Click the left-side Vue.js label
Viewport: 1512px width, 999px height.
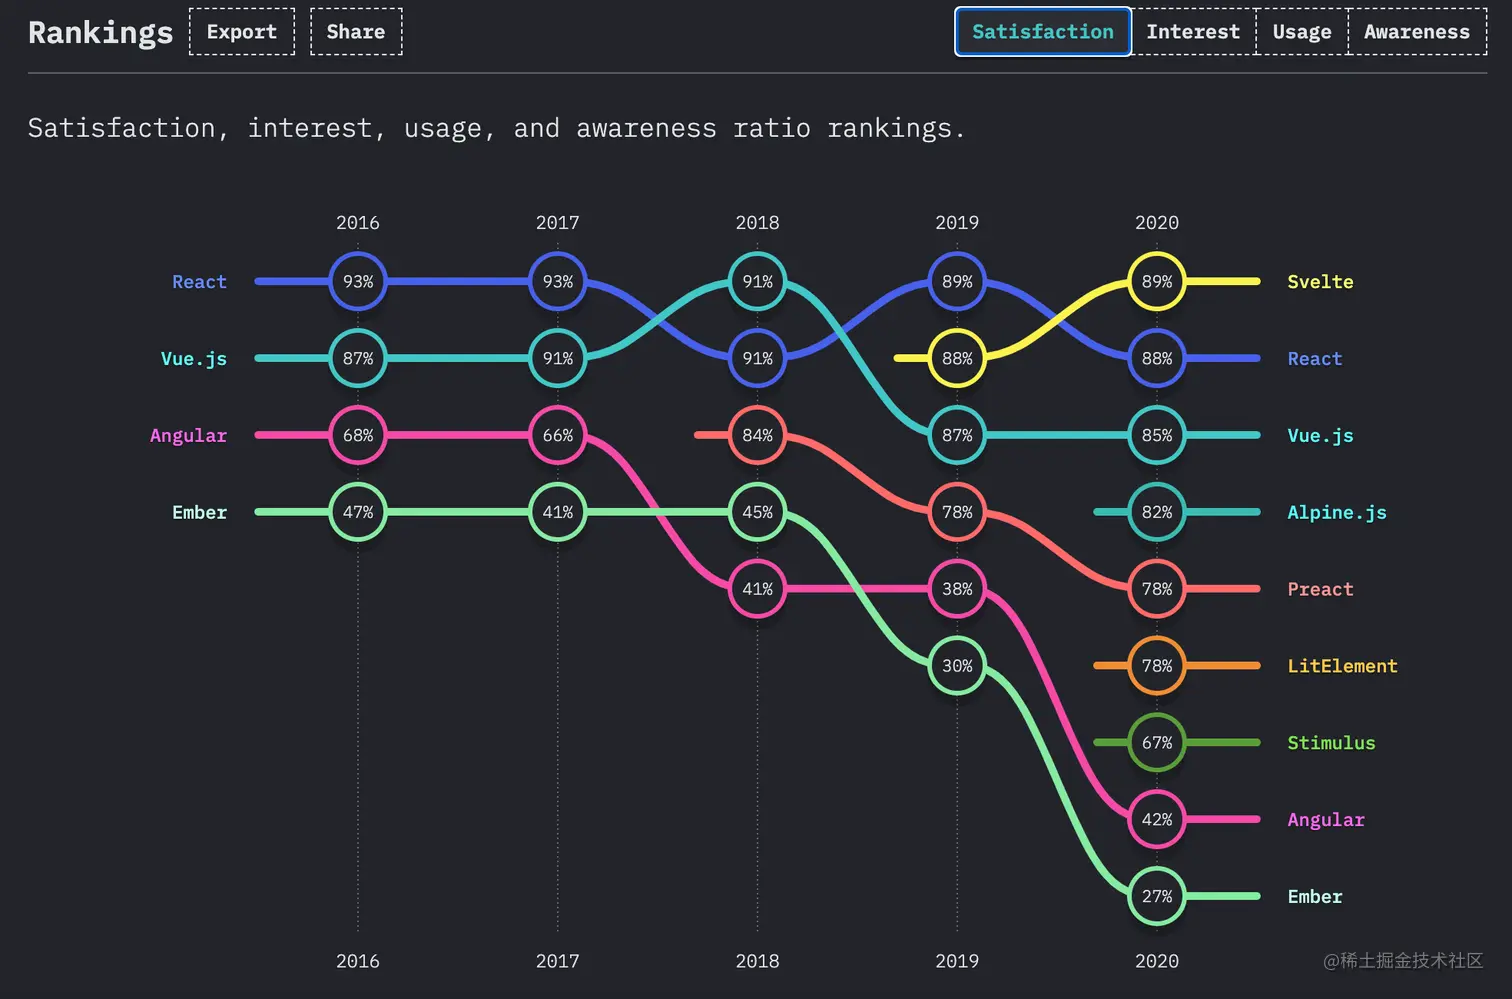(x=194, y=359)
